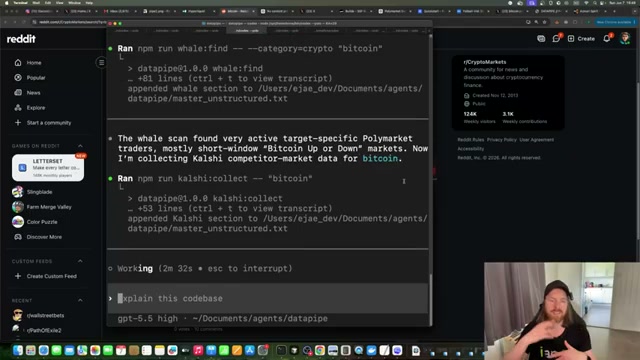Open App Store in the Dock
Viewport: 640px width, 360px height.
(x=249, y=350)
